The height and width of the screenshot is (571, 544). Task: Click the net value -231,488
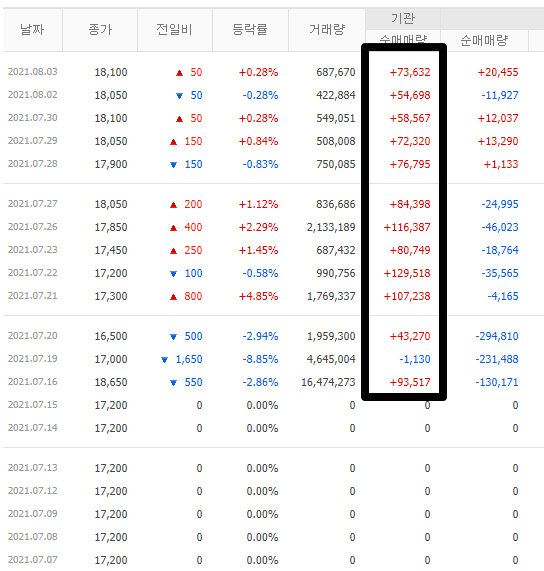[497, 359]
